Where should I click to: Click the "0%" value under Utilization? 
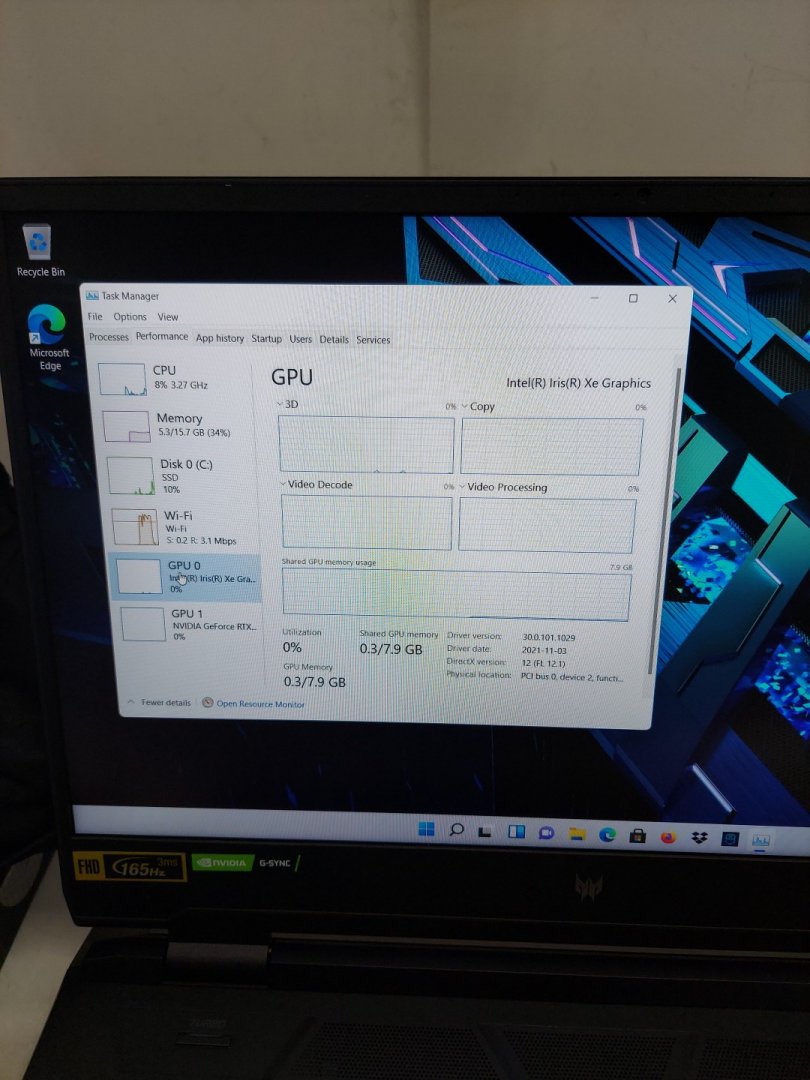coord(292,647)
